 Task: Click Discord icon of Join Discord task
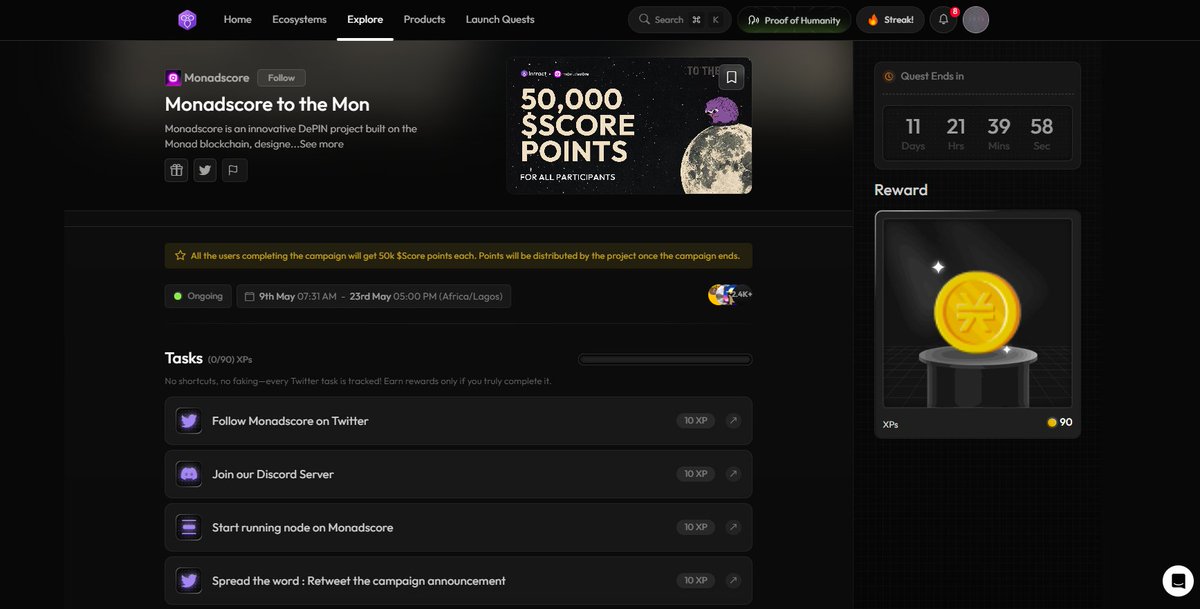click(x=189, y=474)
